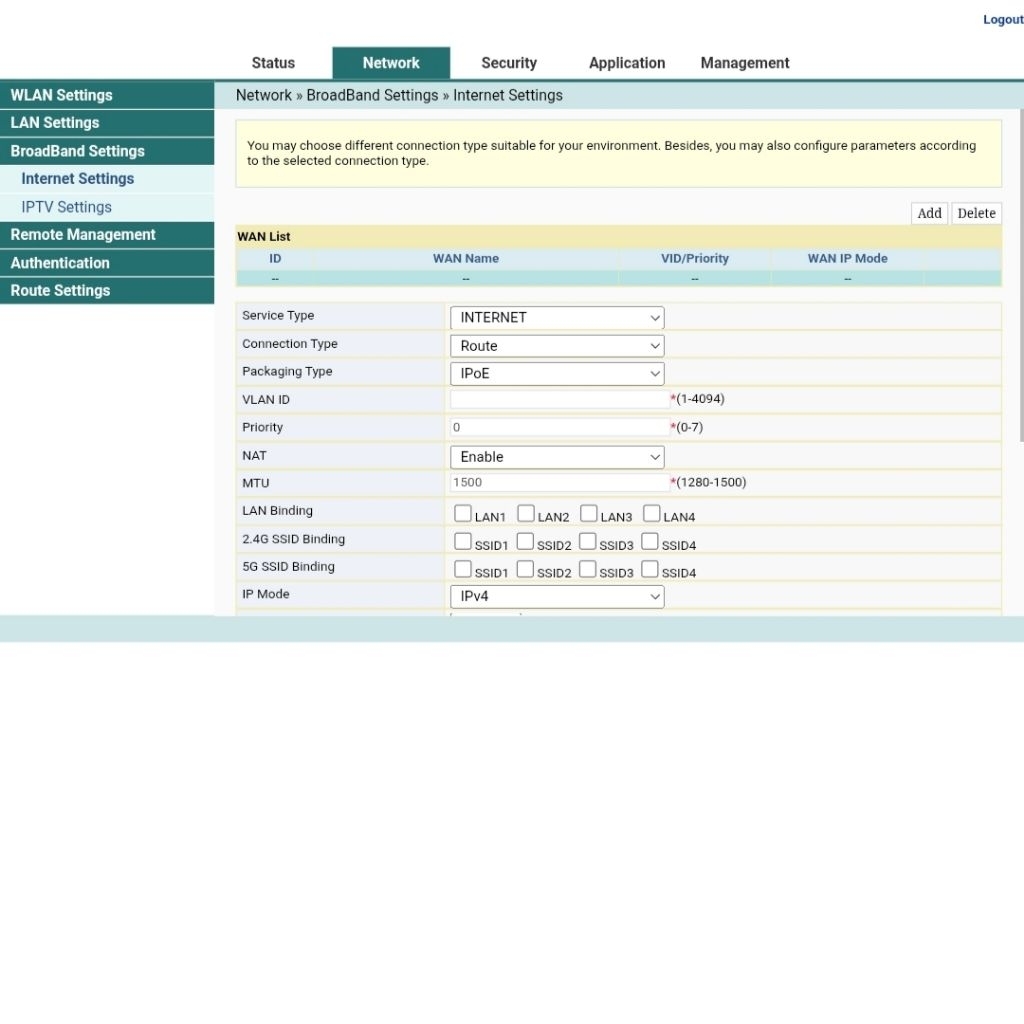Screen dimensions: 1024x1024
Task: Open the Service Type dropdown
Action: 557,317
